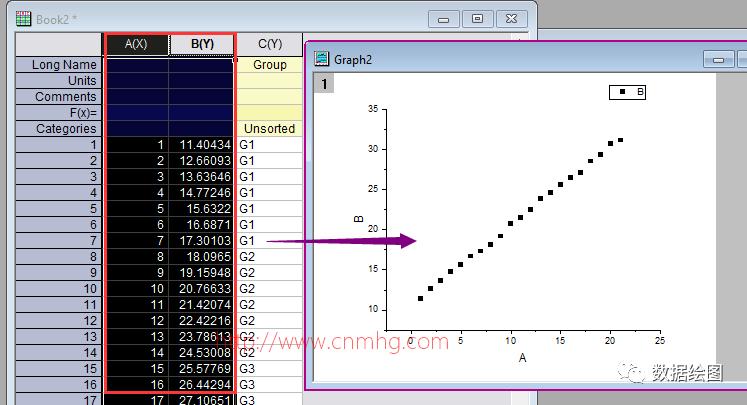
Task: Select column B(Y) header
Action: coord(202,44)
